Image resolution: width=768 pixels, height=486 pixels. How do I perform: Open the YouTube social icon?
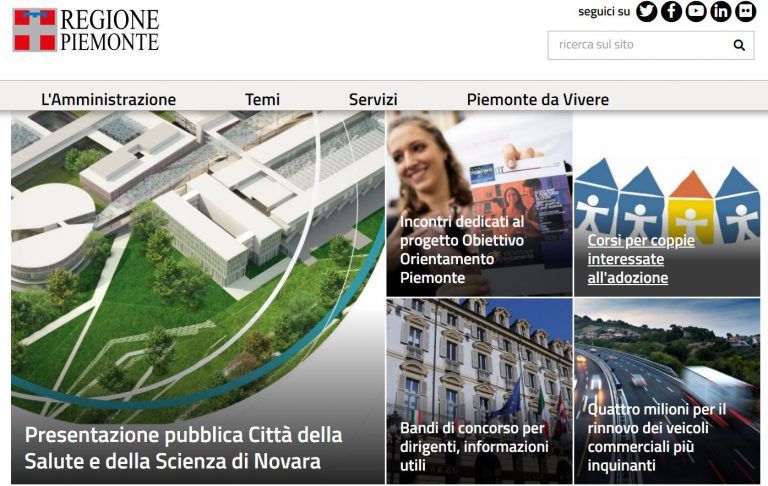pos(696,11)
